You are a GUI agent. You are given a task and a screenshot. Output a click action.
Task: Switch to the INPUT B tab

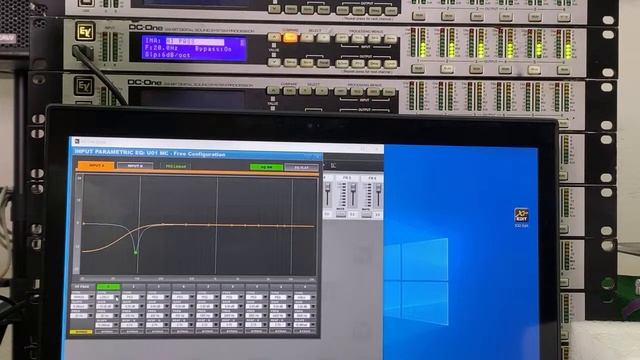135,166
